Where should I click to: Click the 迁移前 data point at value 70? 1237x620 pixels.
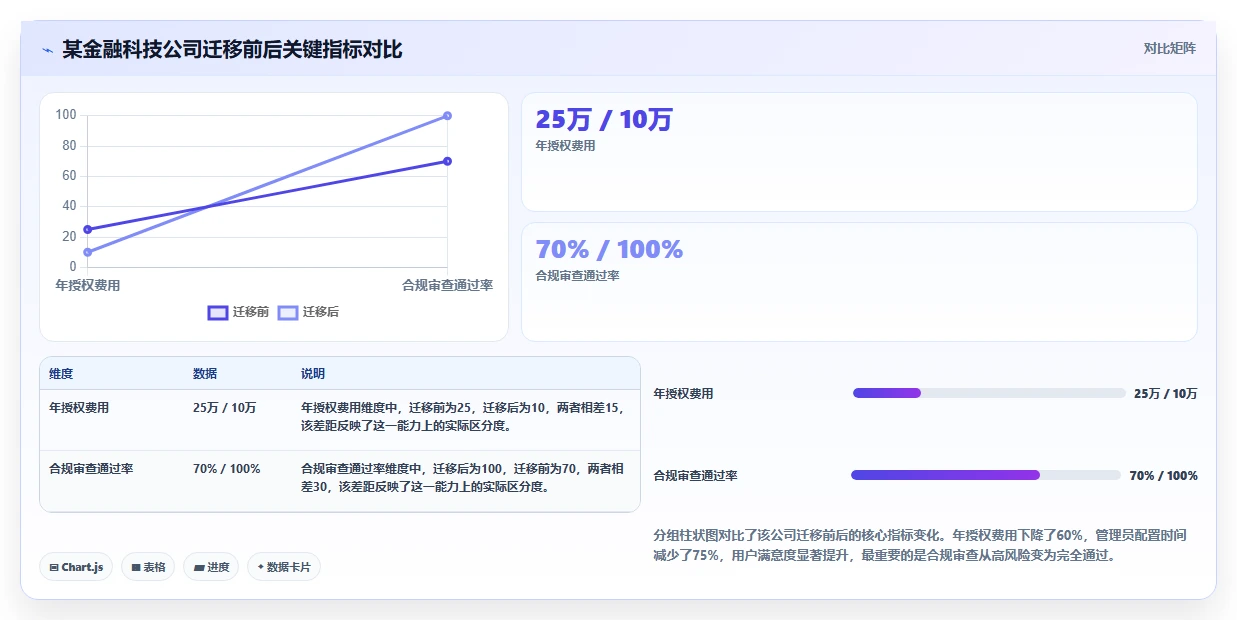447,161
